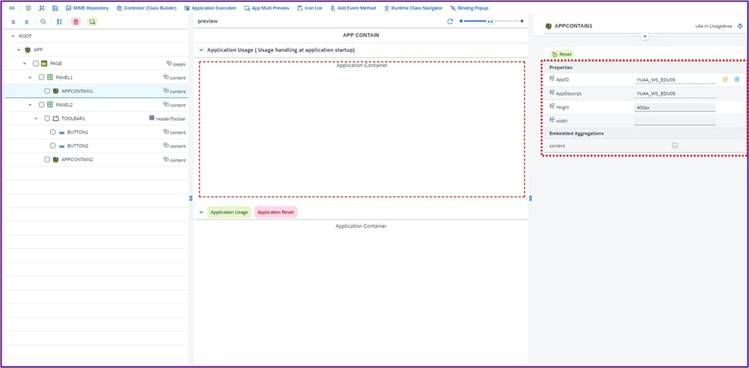Collapse the ROOT tree node
This screenshot has height=368, width=749.
click(13, 36)
